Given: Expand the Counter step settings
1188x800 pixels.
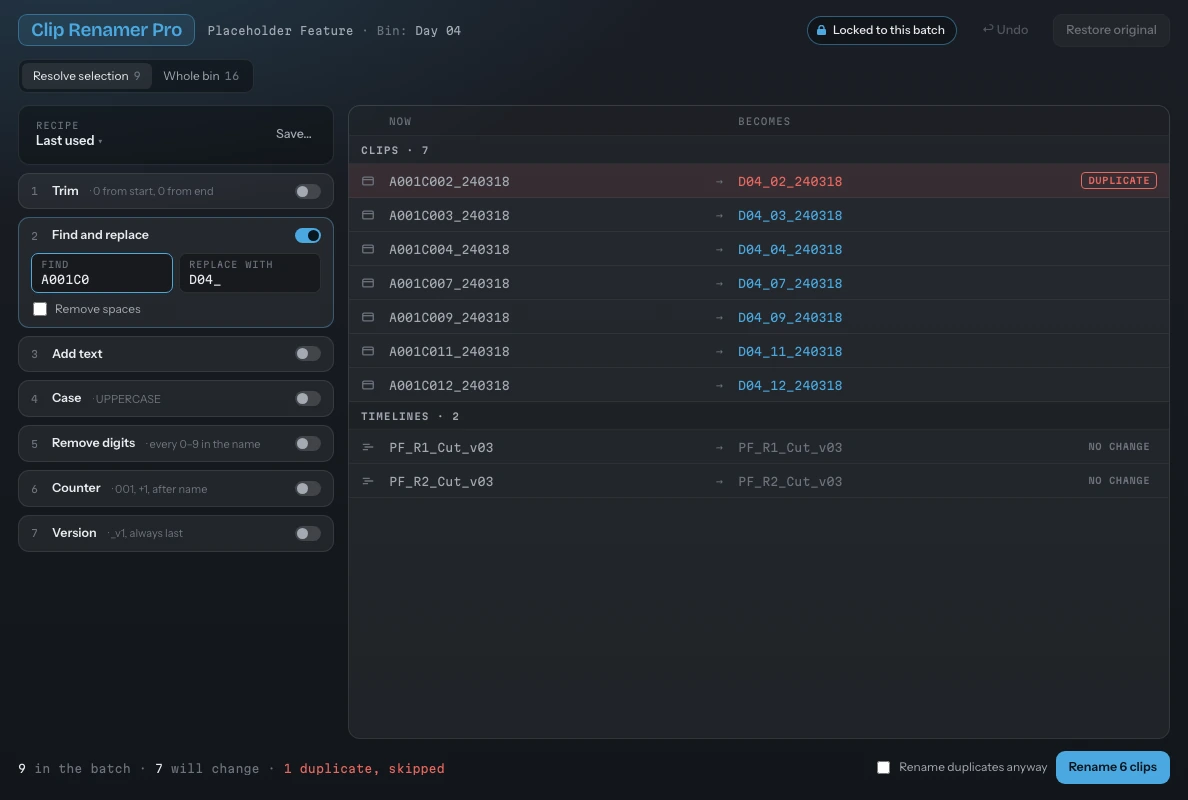Looking at the screenshot, I should click(x=176, y=489).
